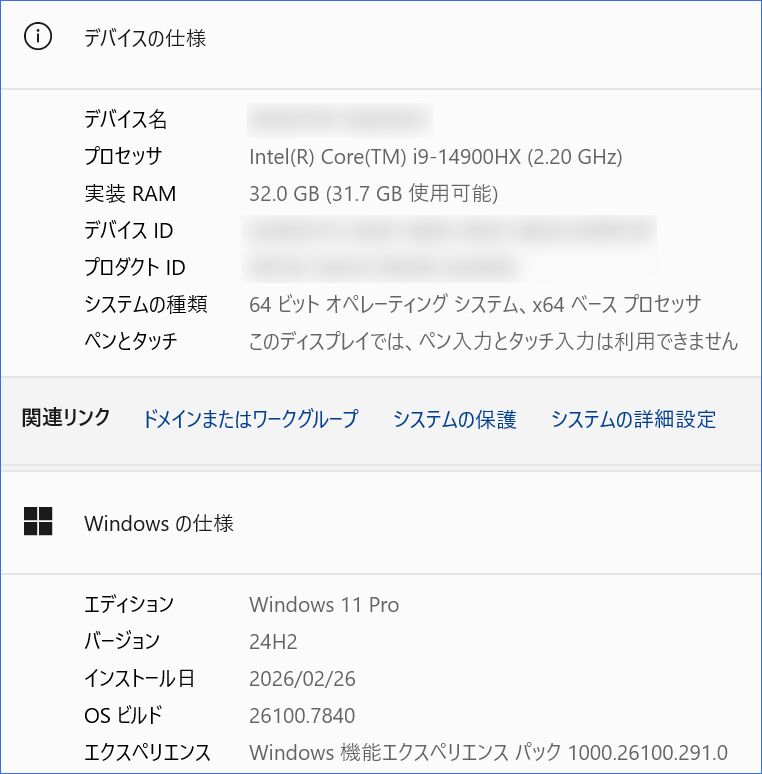762x774 pixels.
Task: Click the 関連リンク label
Action: 66,418
